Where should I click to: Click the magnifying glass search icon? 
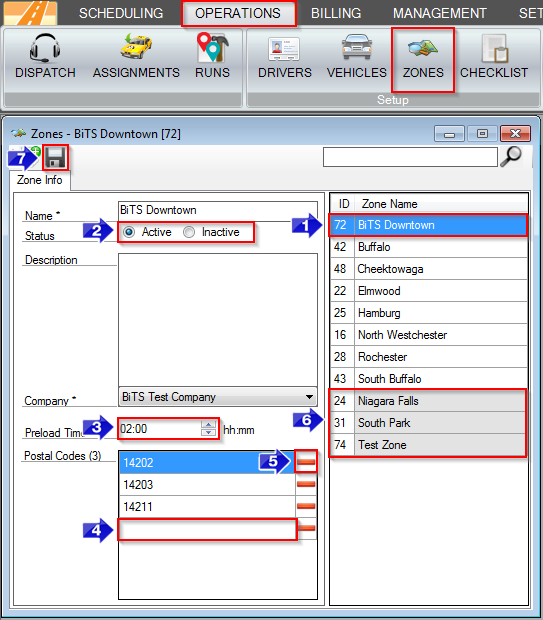point(511,157)
